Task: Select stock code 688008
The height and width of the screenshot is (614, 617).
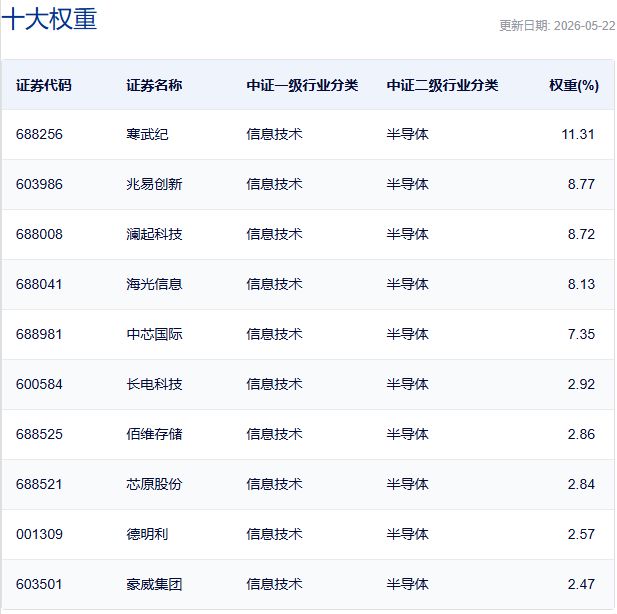Action: [x=39, y=234]
